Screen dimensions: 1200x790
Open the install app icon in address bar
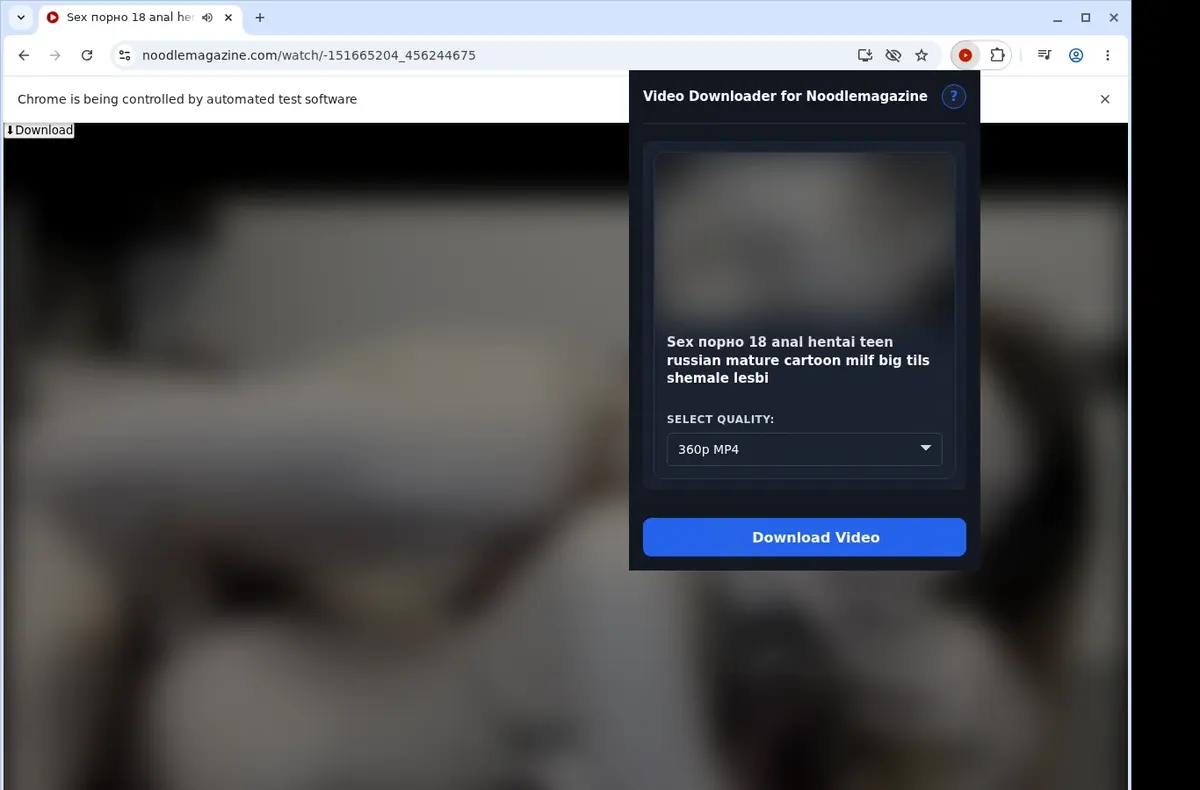coord(865,56)
